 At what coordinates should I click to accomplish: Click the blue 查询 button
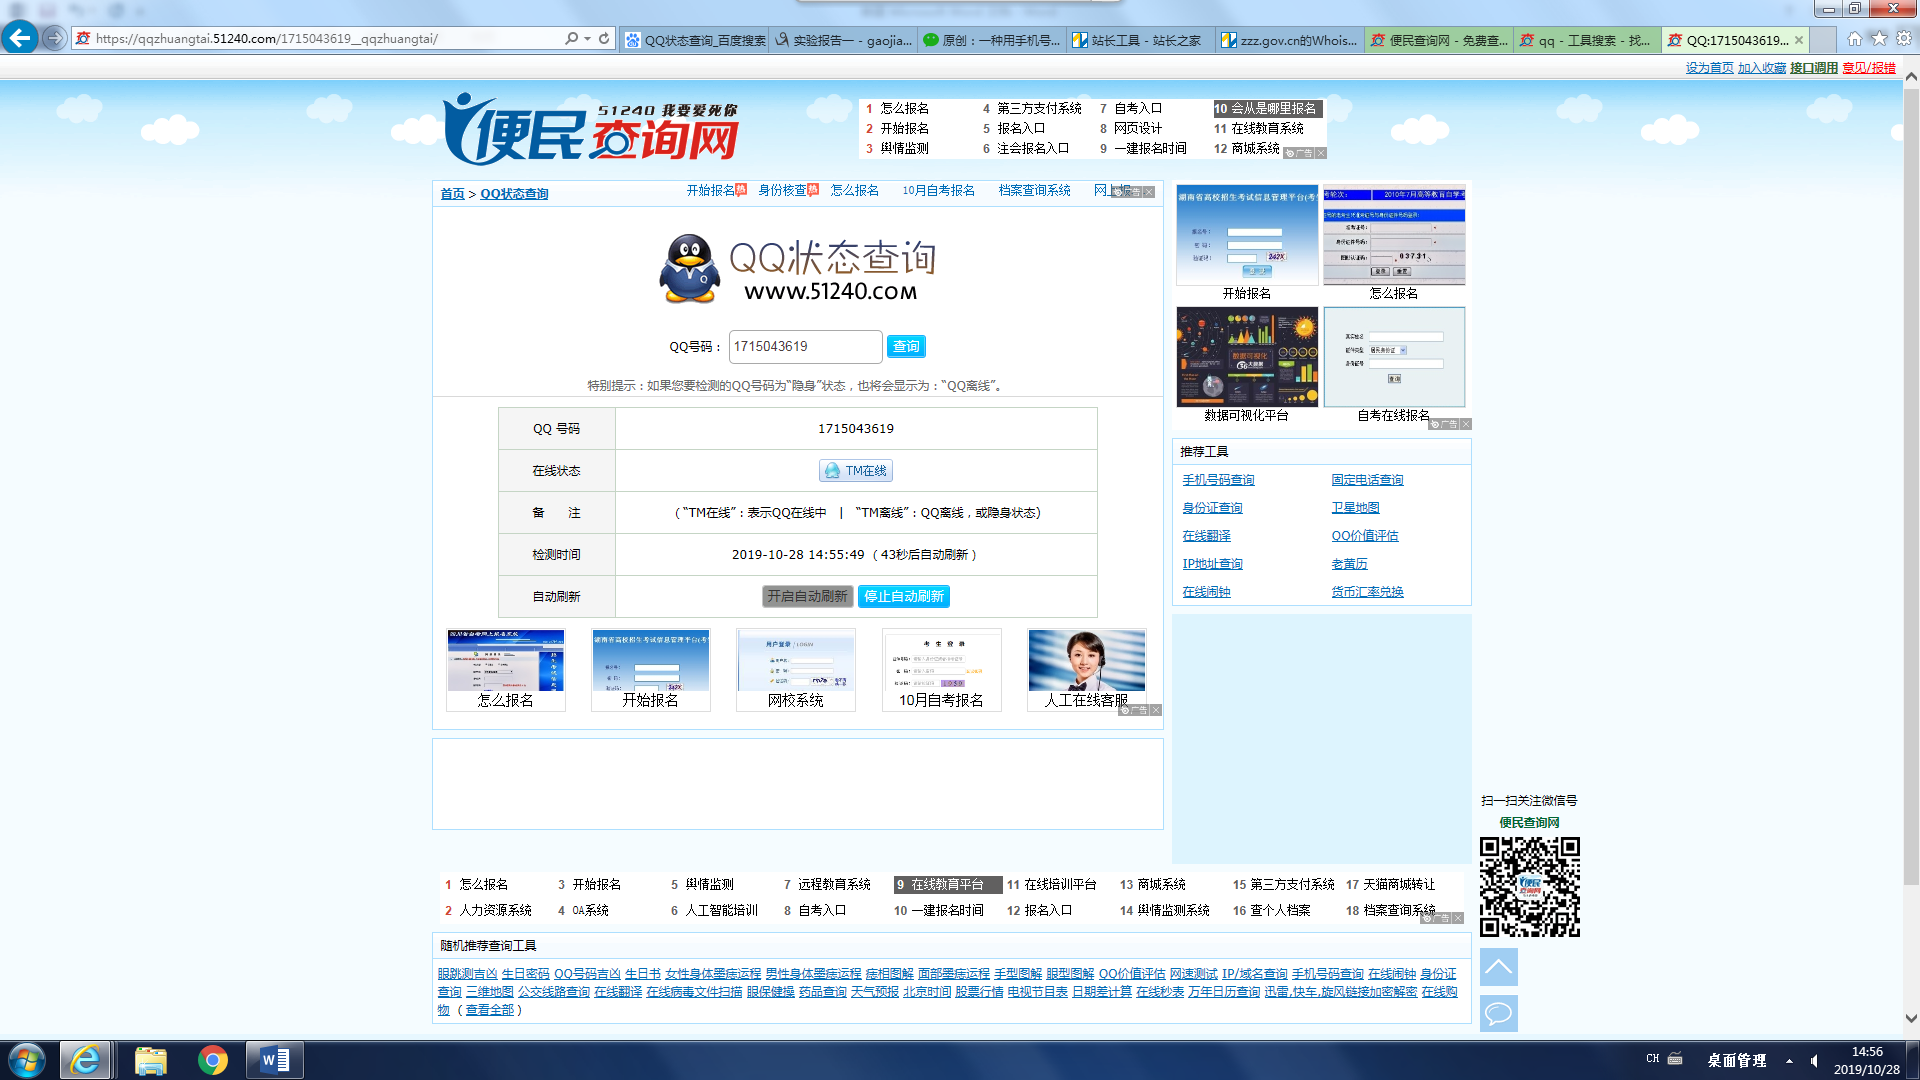point(906,346)
